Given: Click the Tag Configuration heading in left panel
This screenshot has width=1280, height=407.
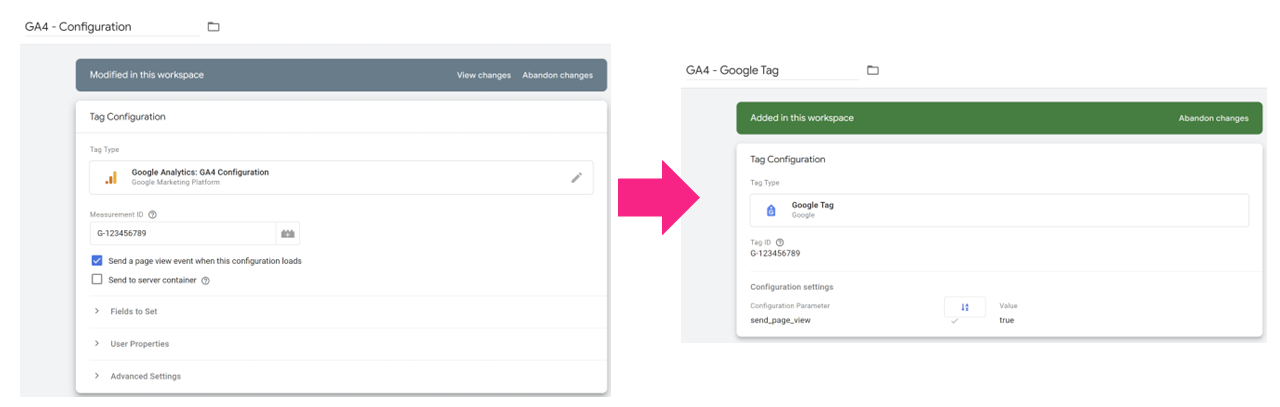Looking at the screenshot, I should click(x=128, y=117).
